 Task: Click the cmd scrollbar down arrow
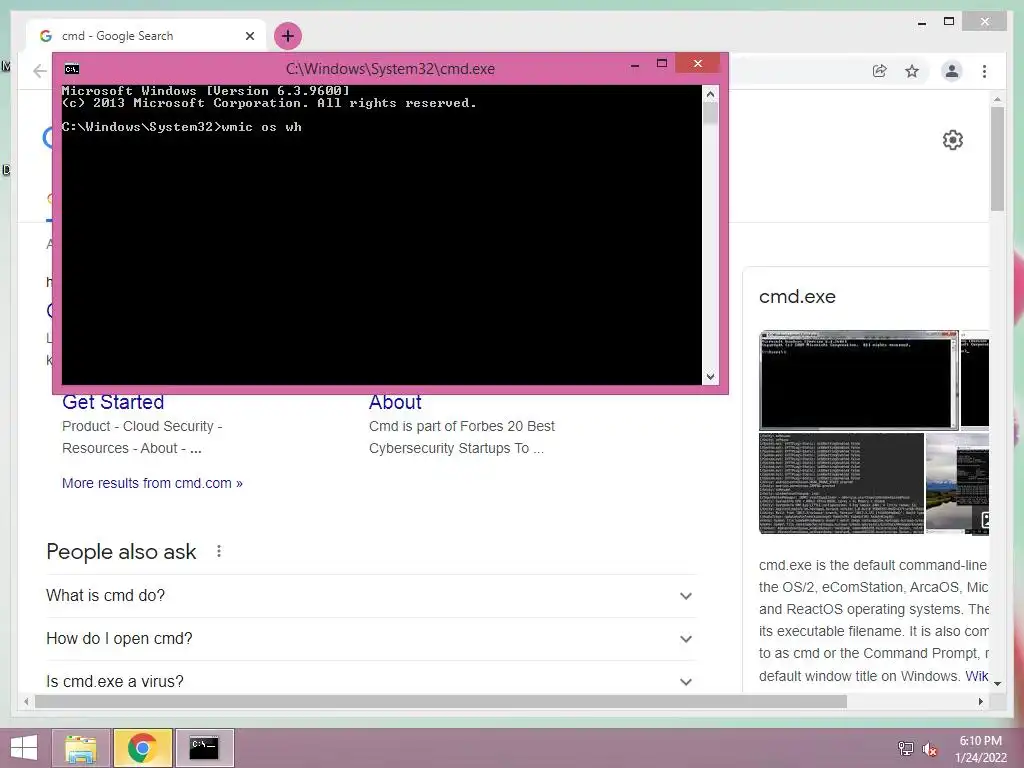tap(711, 377)
